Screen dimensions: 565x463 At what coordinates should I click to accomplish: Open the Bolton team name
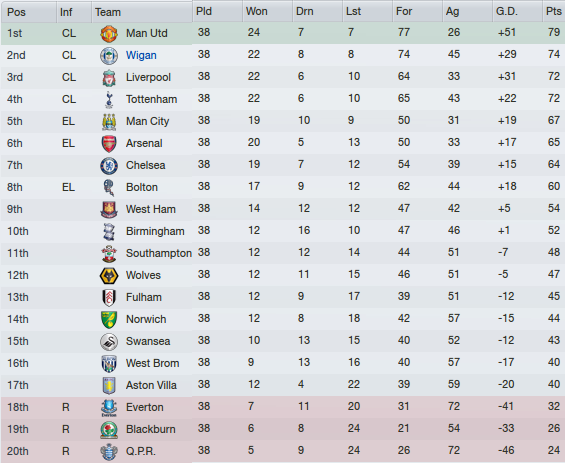tap(142, 187)
